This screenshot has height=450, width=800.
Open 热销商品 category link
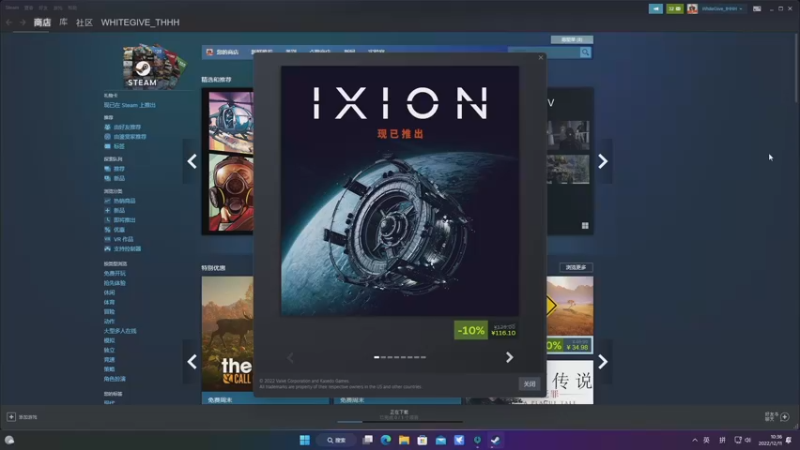tap(124, 201)
